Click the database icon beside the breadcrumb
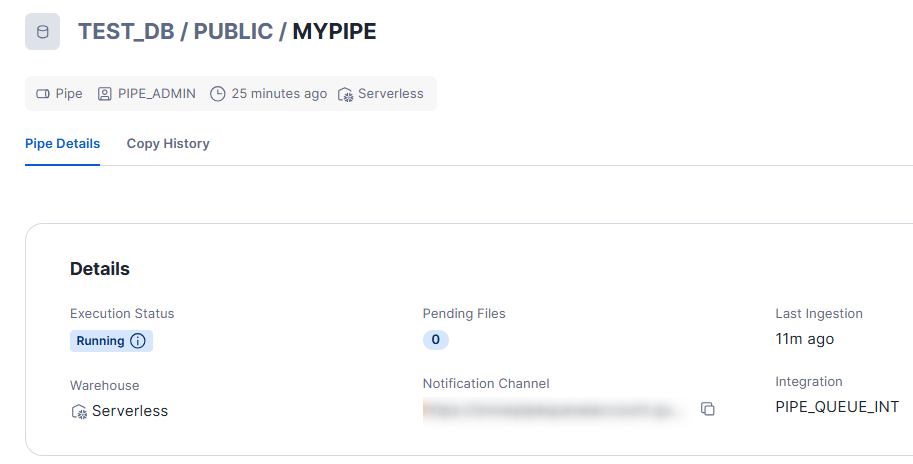This screenshot has width=913, height=464. pyautogui.click(x=42, y=32)
